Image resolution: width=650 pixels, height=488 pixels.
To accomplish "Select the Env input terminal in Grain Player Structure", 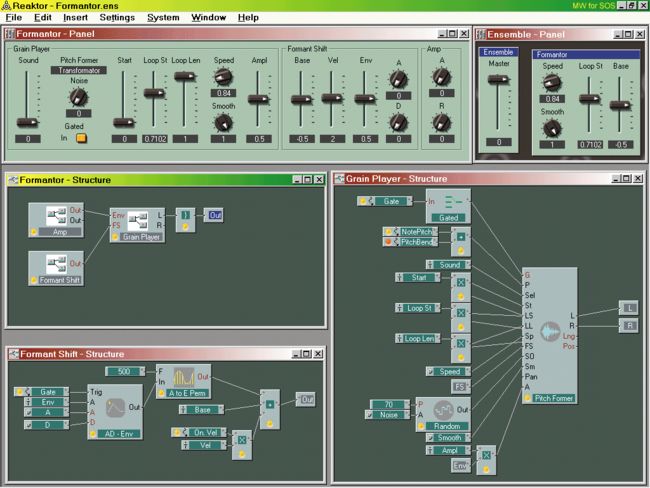I will point(461,466).
